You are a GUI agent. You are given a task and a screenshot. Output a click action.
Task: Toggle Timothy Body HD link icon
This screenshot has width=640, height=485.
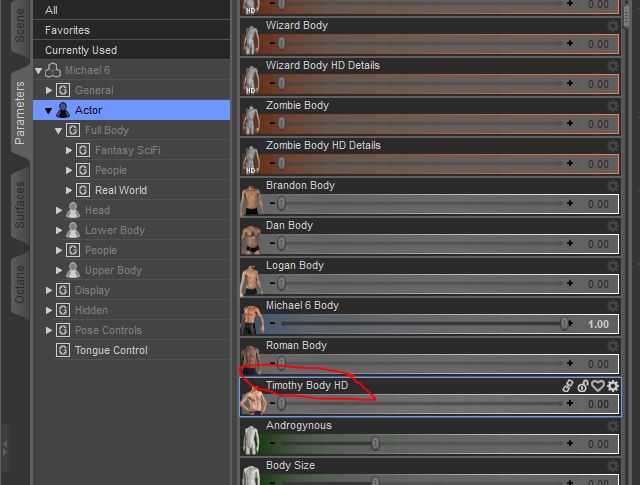568,386
